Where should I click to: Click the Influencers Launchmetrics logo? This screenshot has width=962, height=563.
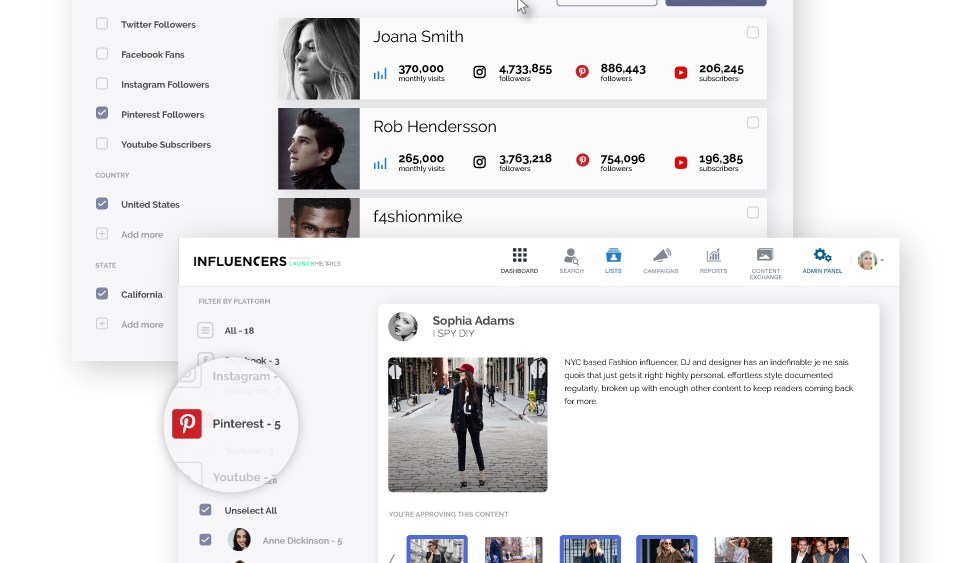pyautogui.click(x=267, y=261)
